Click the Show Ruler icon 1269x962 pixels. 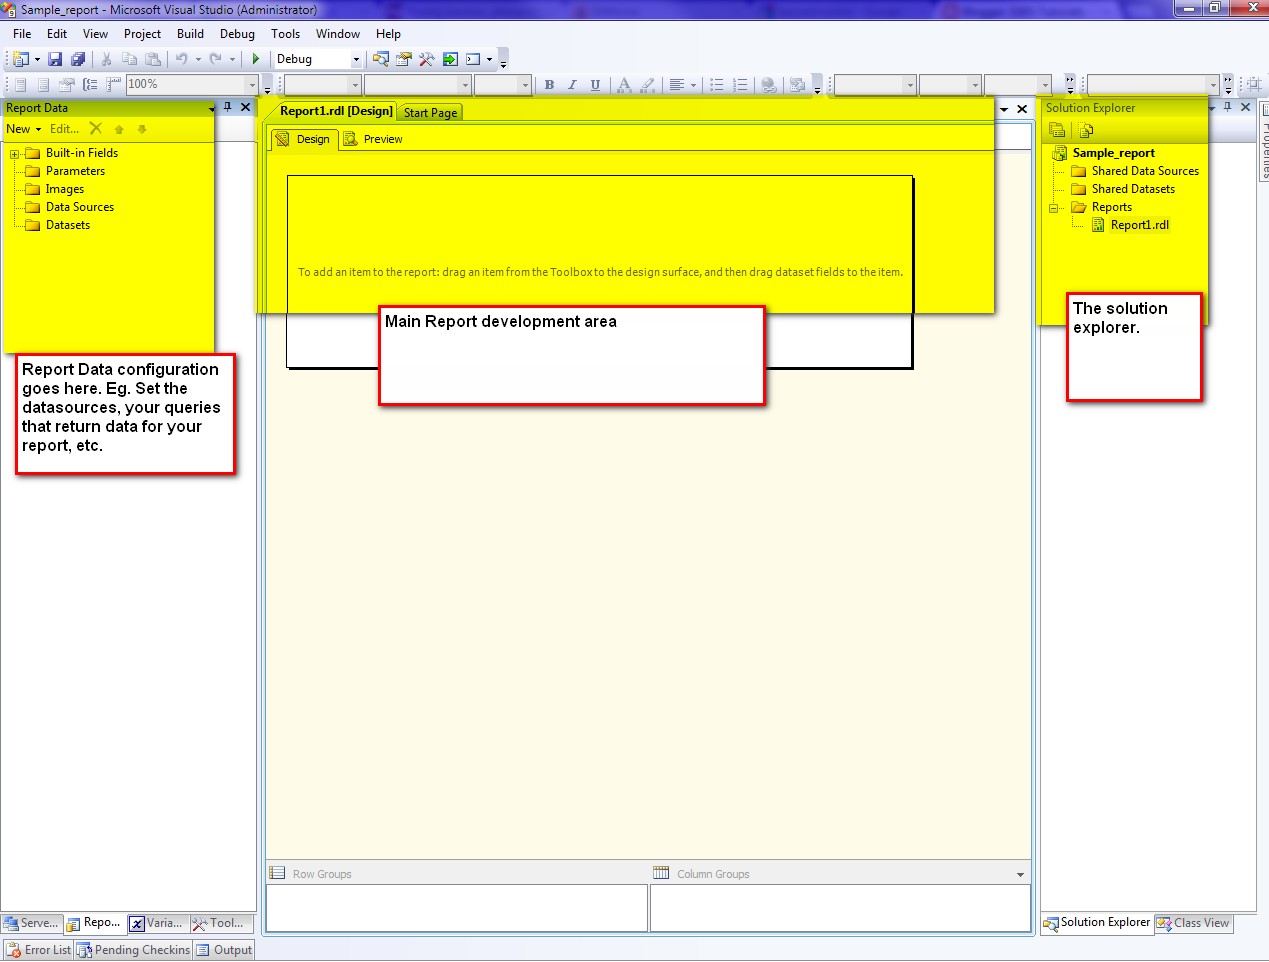(113, 85)
